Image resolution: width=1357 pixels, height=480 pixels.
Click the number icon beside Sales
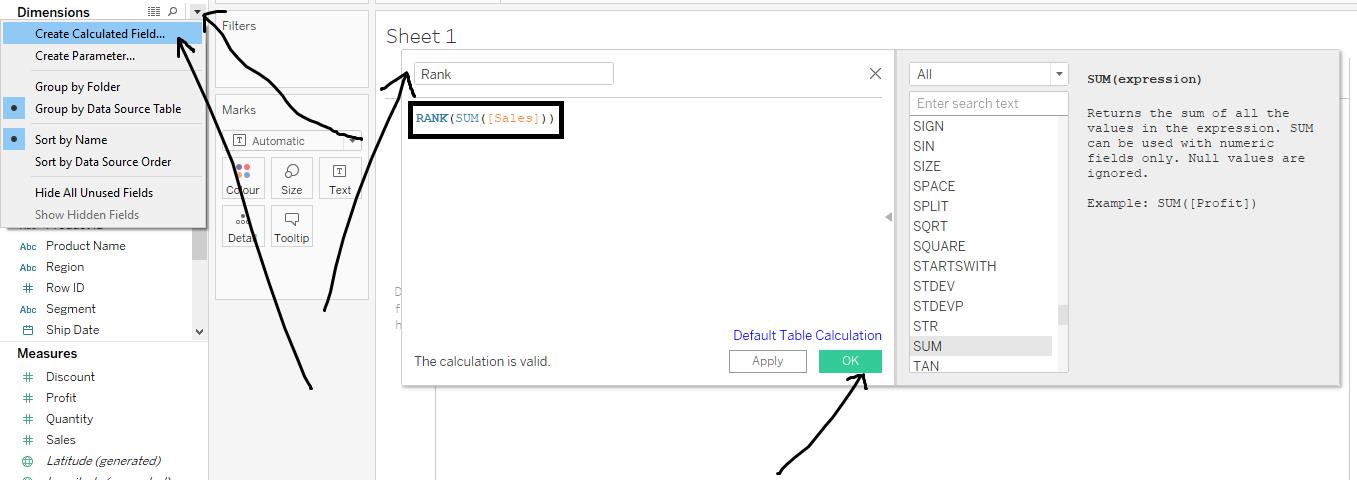coord(28,440)
